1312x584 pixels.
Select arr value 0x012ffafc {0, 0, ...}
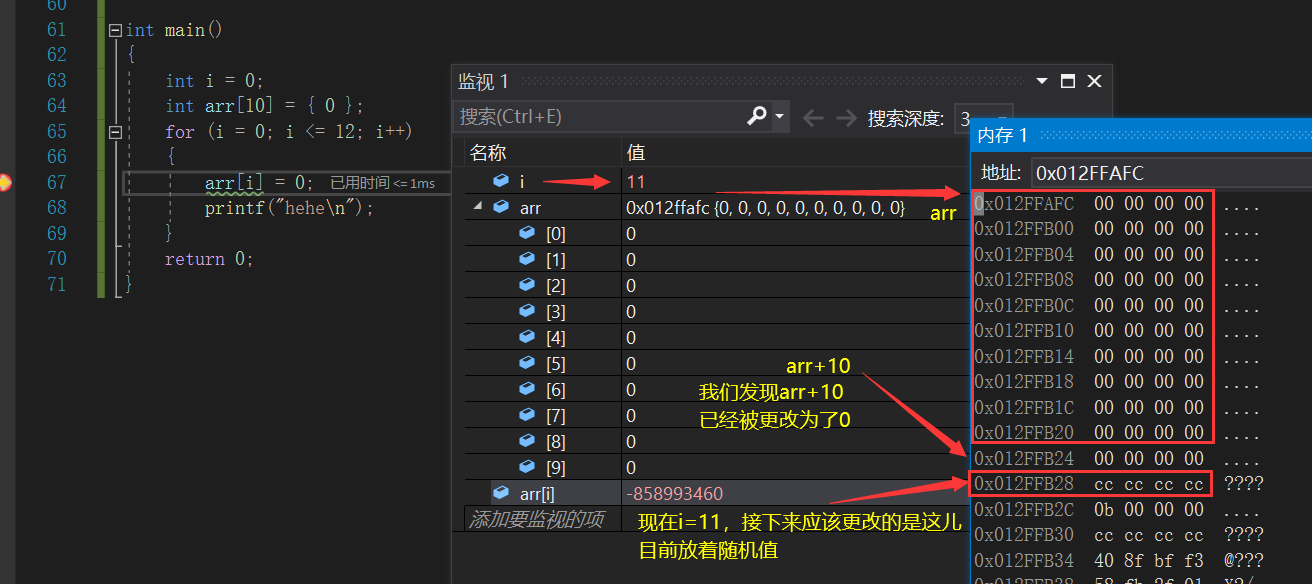[x=765, y=207]
